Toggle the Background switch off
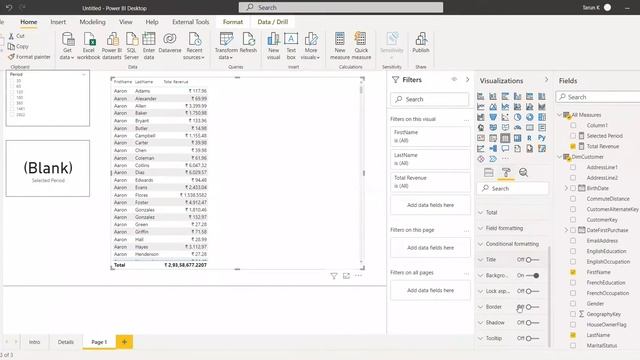640x360 pixels. (533, 276)
